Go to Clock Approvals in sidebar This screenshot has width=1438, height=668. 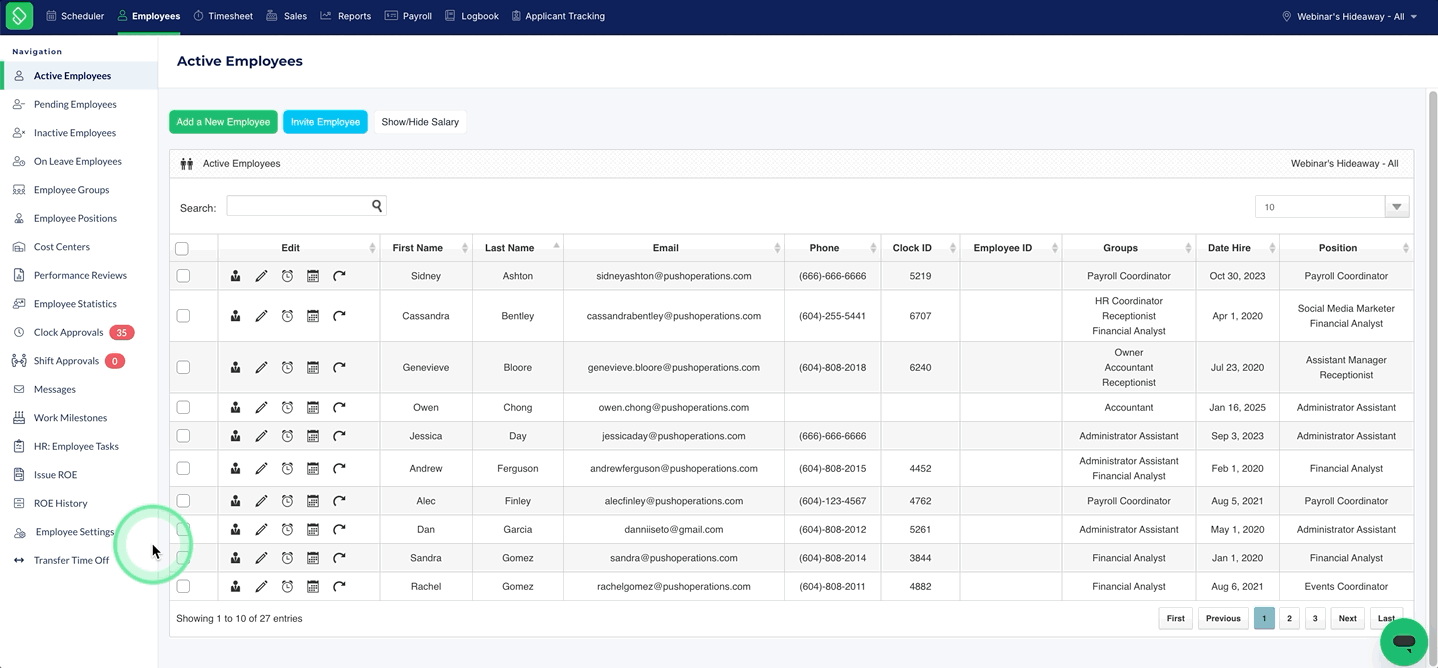68,333
